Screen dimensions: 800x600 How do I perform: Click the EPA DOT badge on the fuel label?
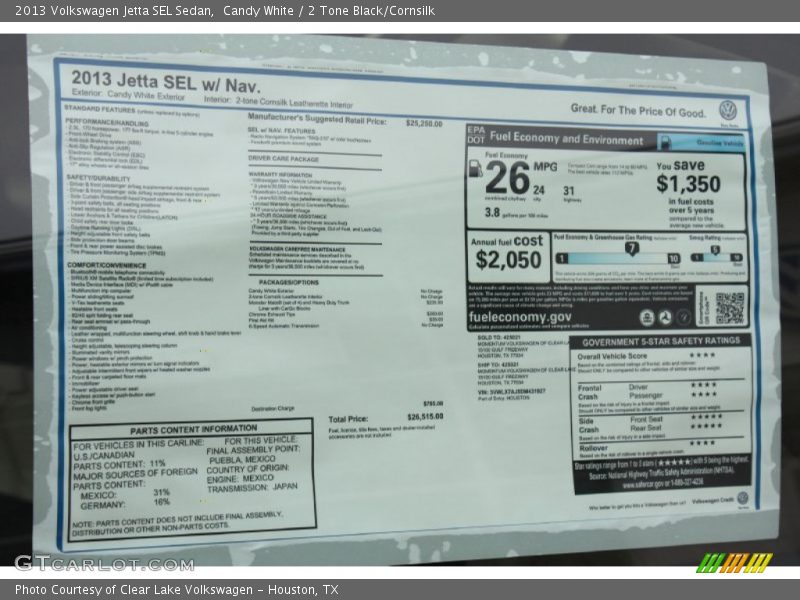[x=476, y=135]
